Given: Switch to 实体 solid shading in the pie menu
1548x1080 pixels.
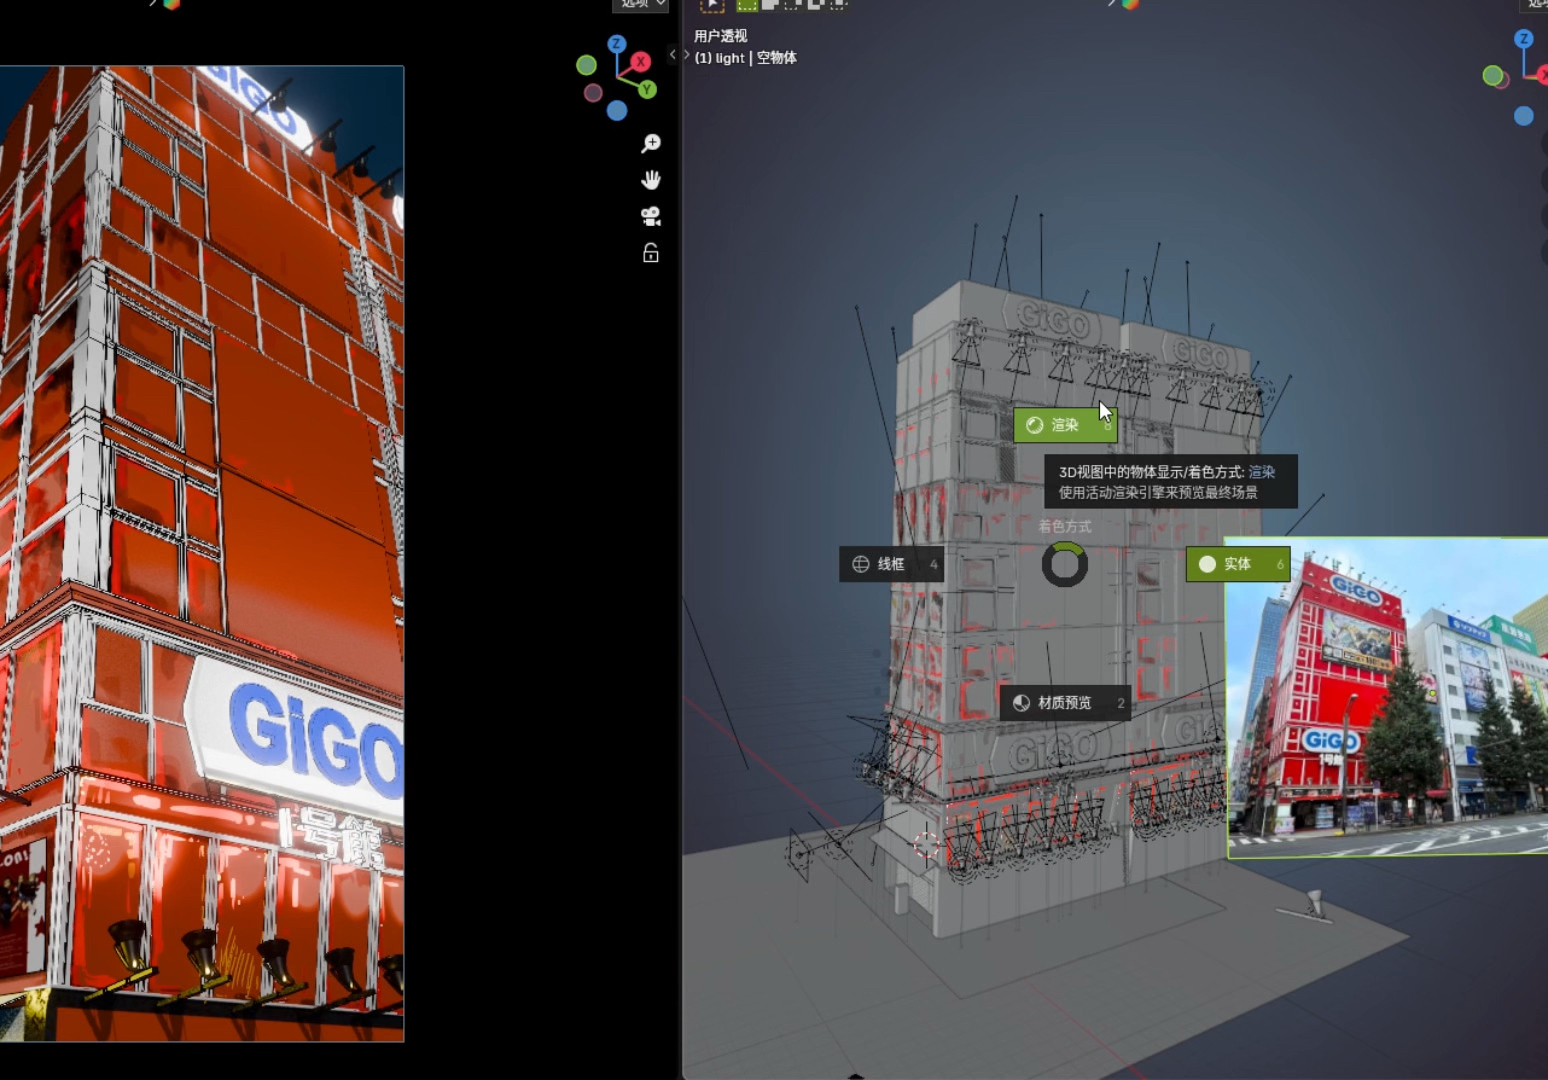Looking at the screenshot, I should [1238, 564].
